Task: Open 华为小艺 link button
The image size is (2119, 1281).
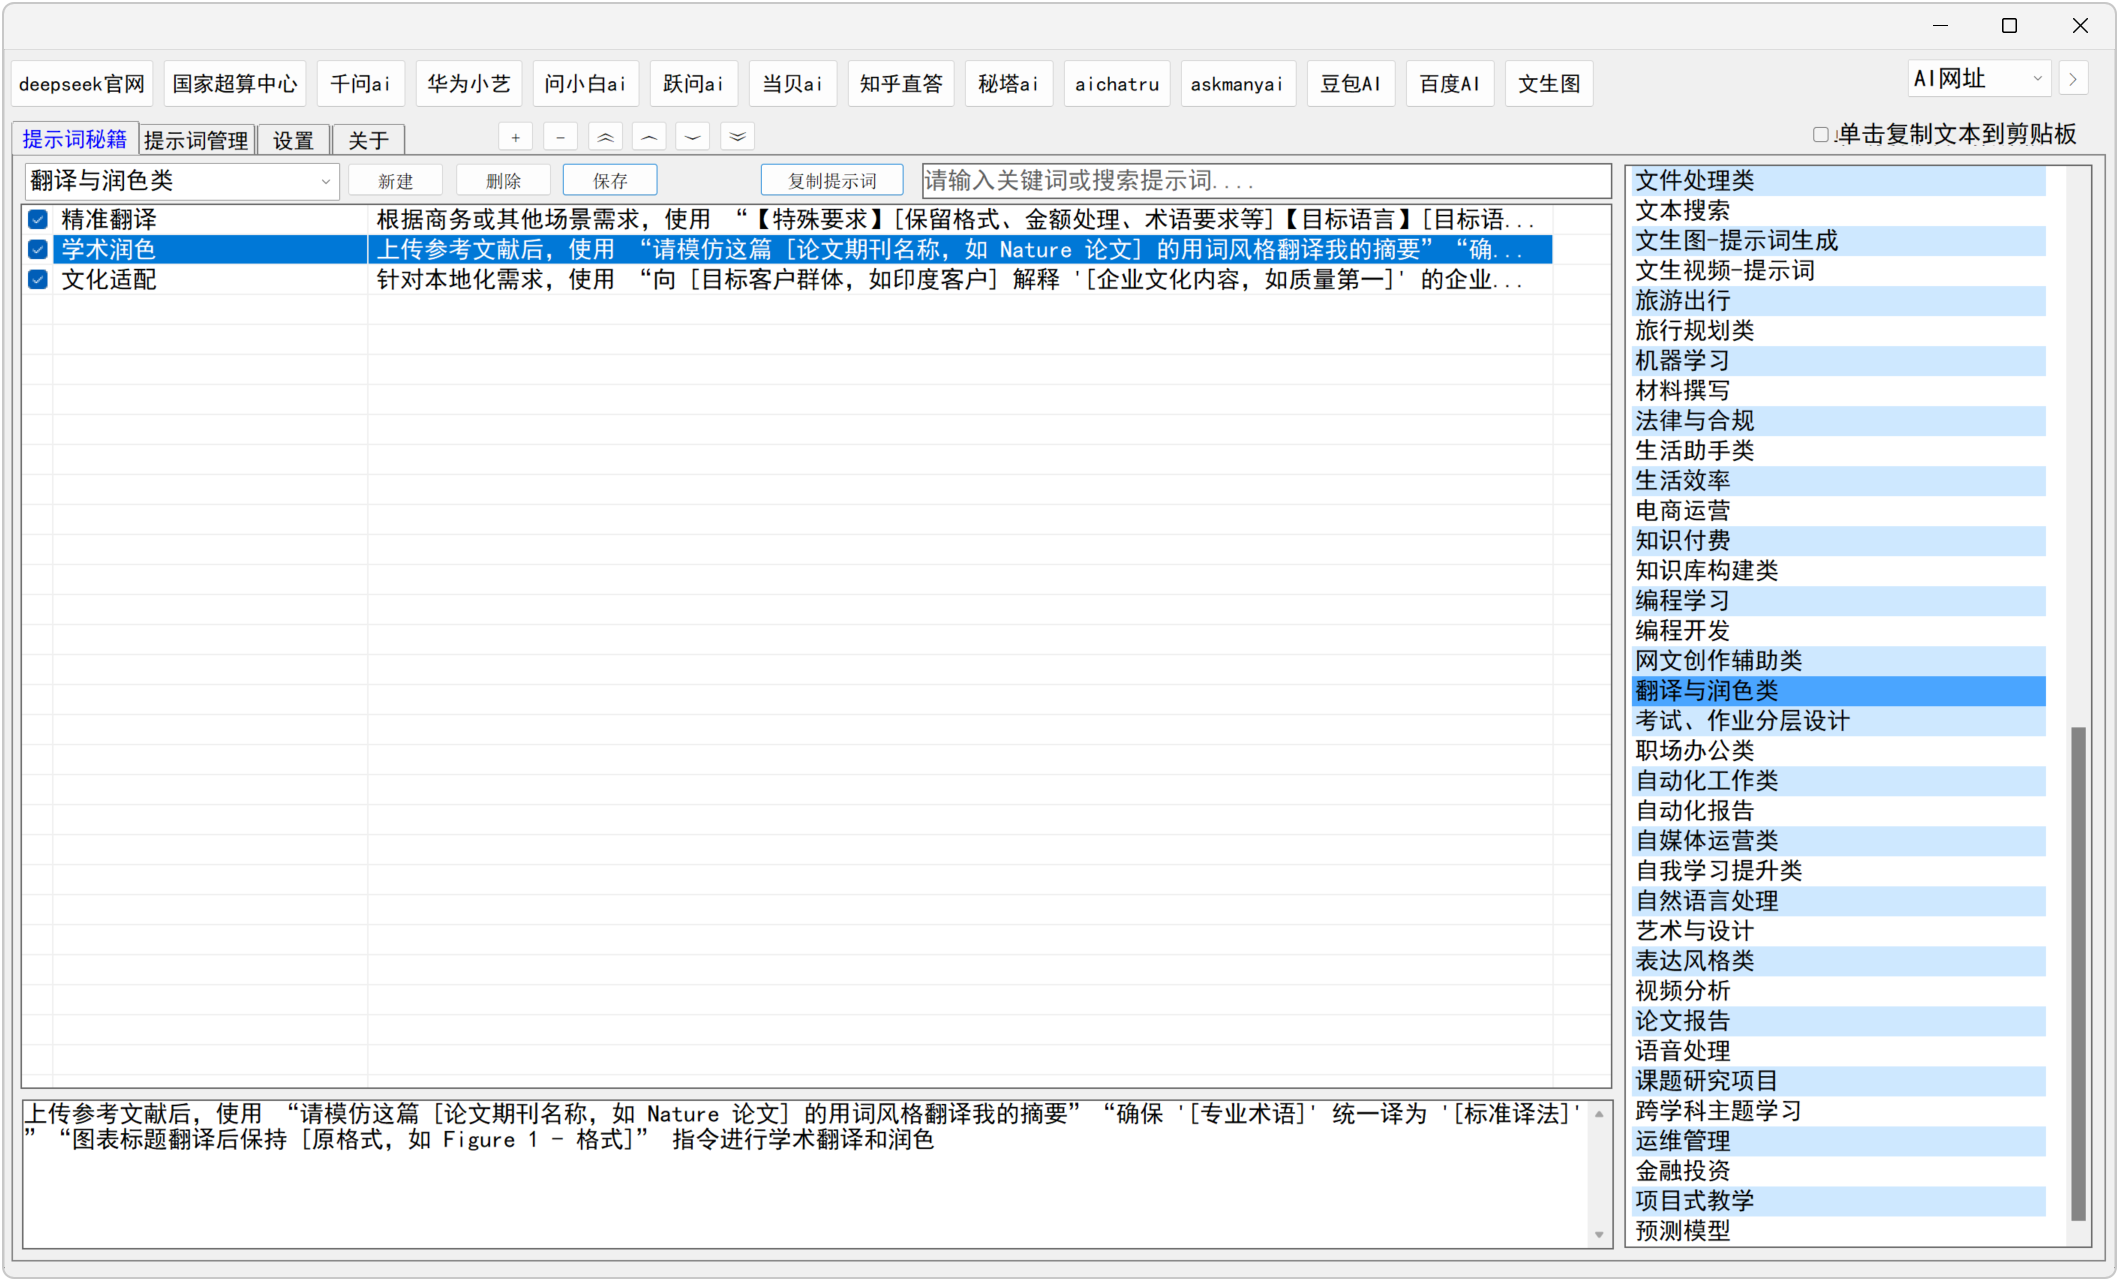Action: [469, 84]
